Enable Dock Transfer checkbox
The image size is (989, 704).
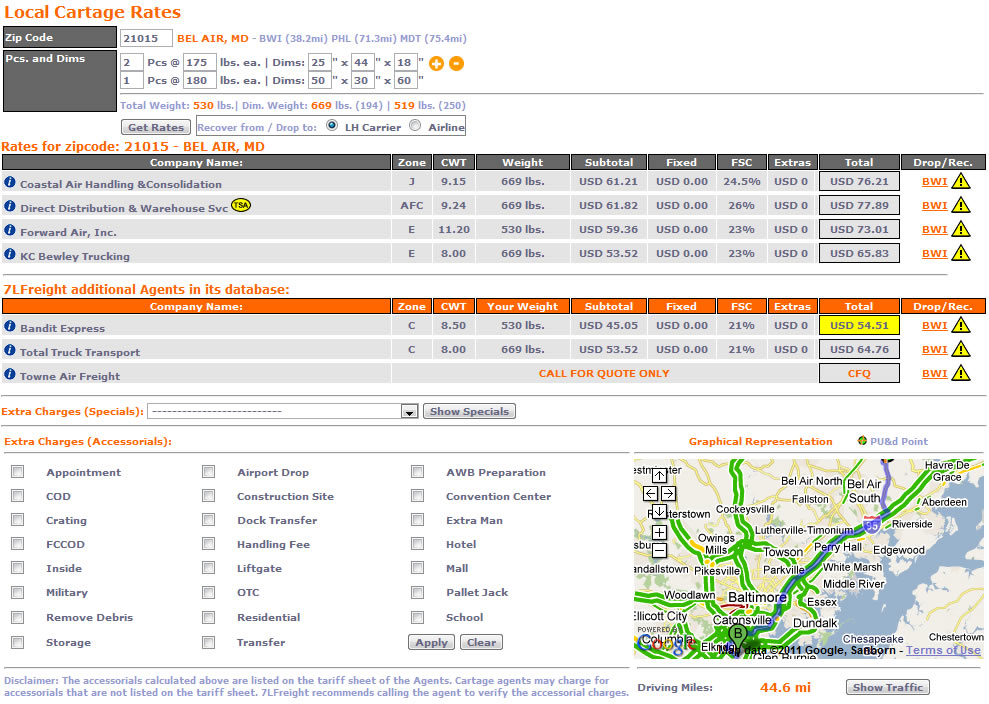209,520
